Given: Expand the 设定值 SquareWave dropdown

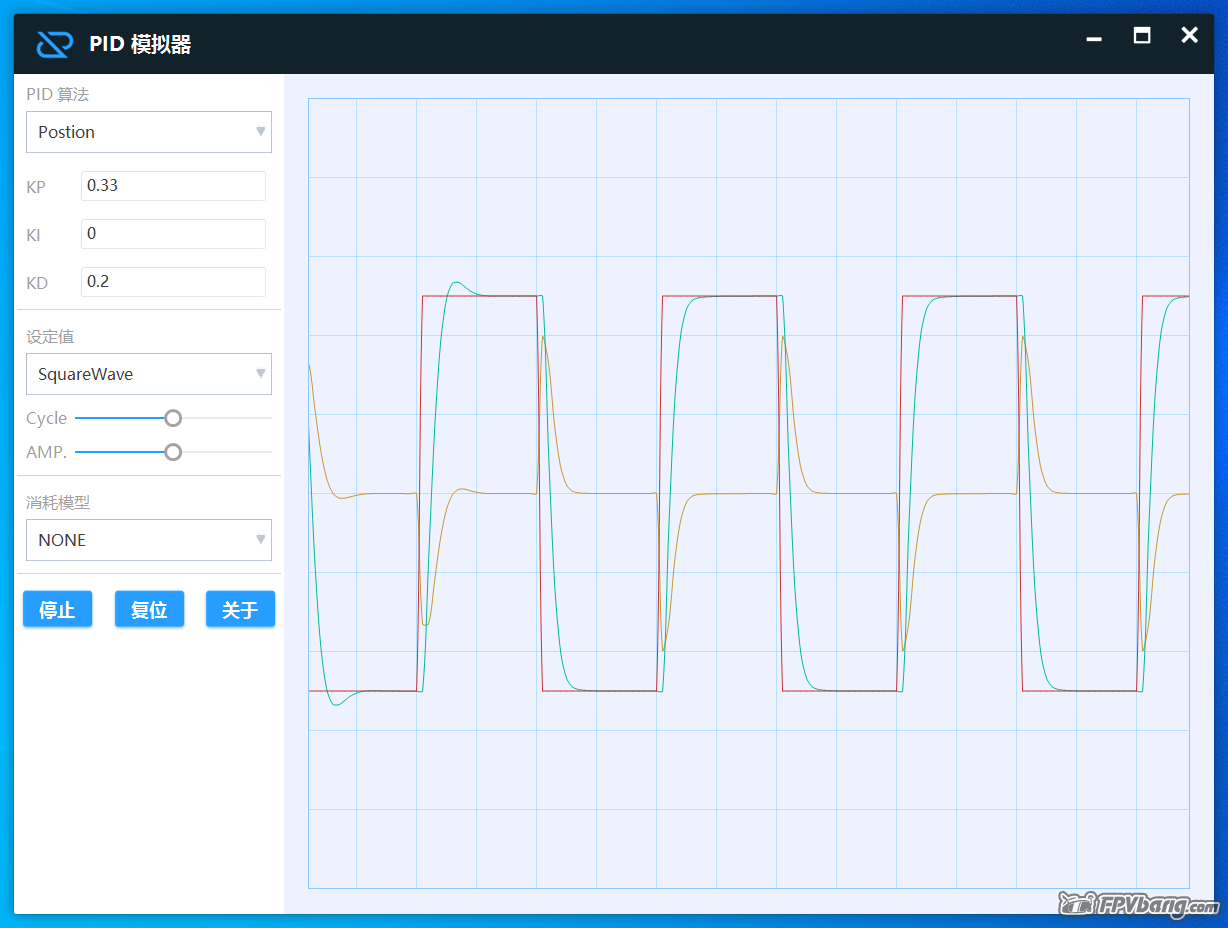Looking at the screenshot, I should click(149, 374).
